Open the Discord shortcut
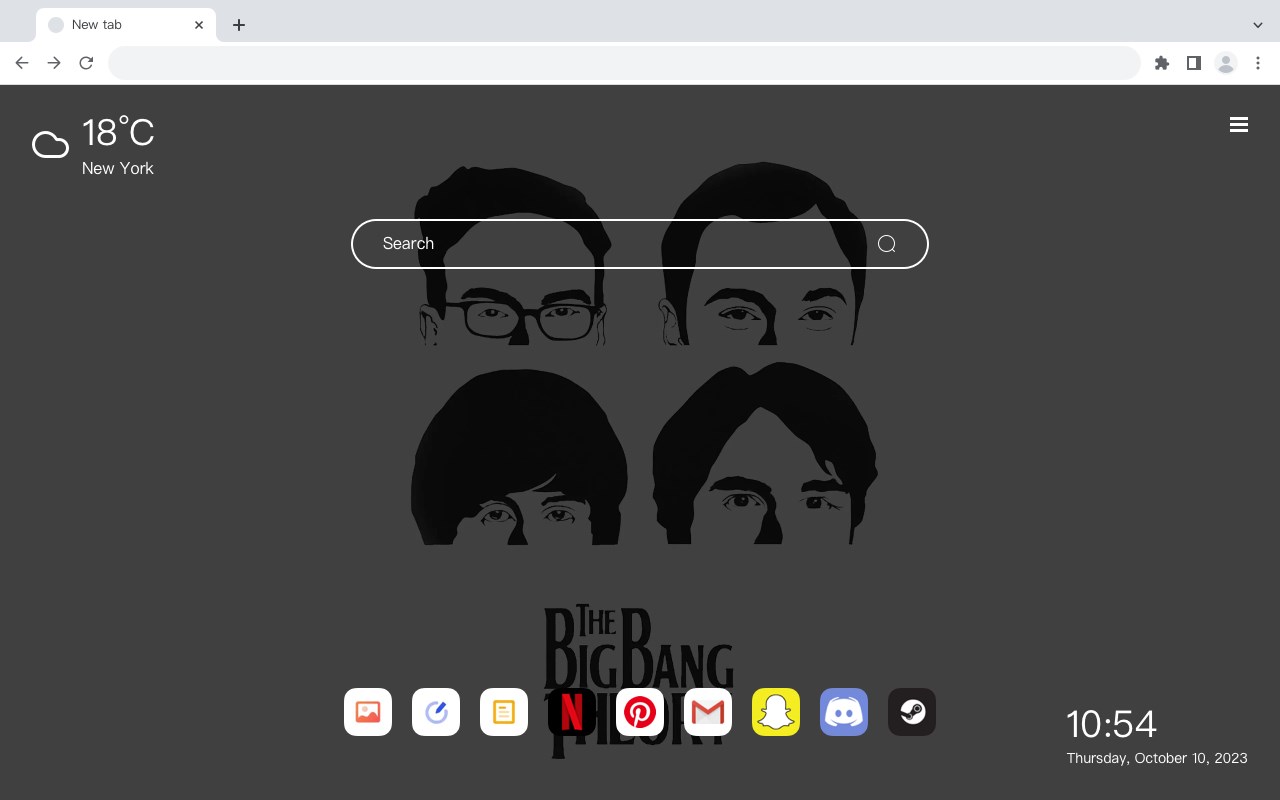The width and height of the screenshot is (1280, 800). coord(844,712)
